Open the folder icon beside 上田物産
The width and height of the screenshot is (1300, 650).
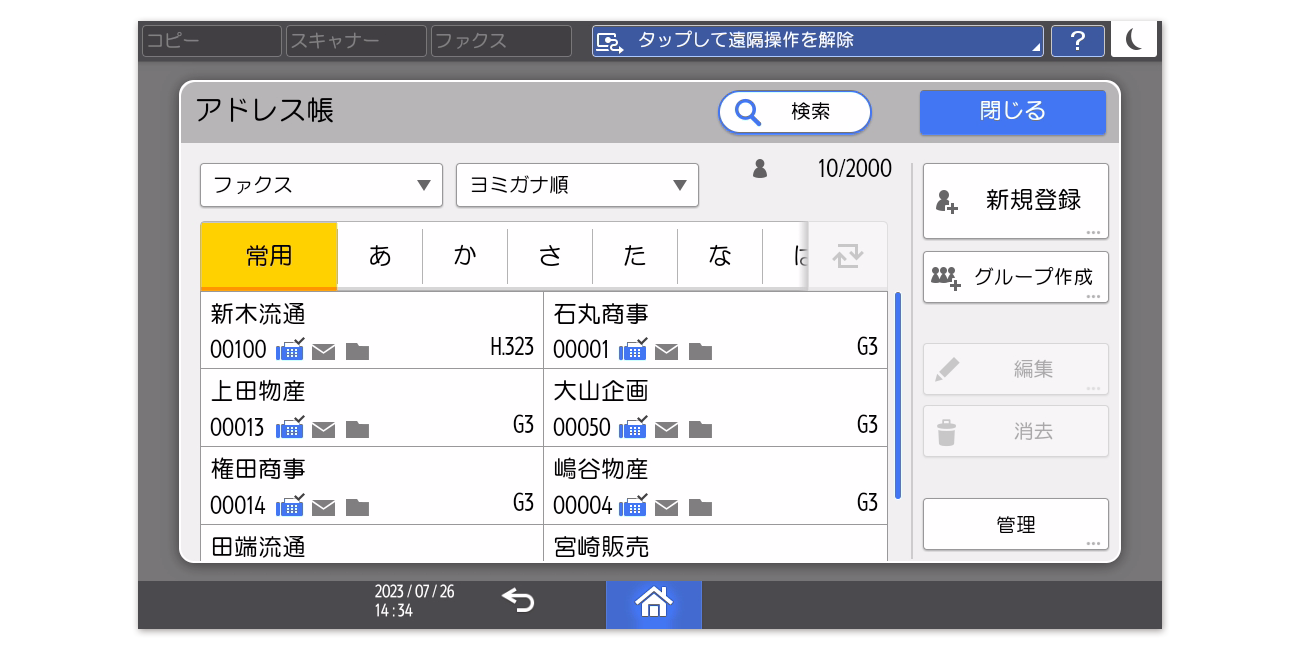click(x=358, y=429)
